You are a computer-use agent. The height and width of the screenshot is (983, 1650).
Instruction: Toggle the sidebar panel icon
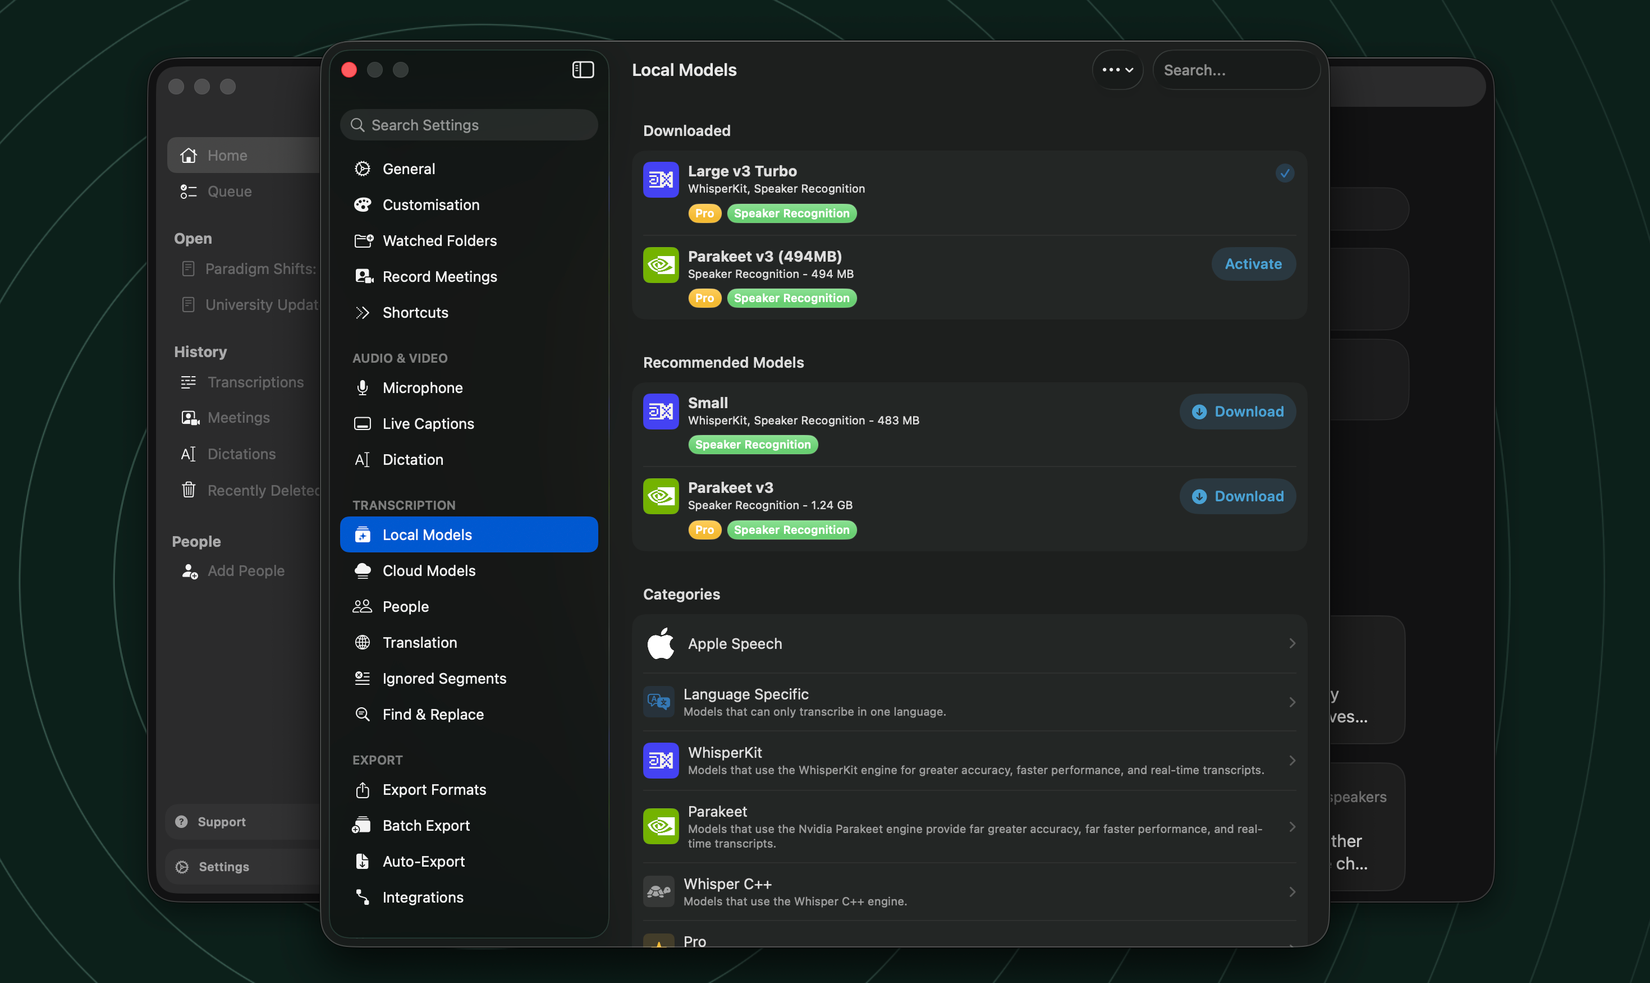(x=583, y=69)
